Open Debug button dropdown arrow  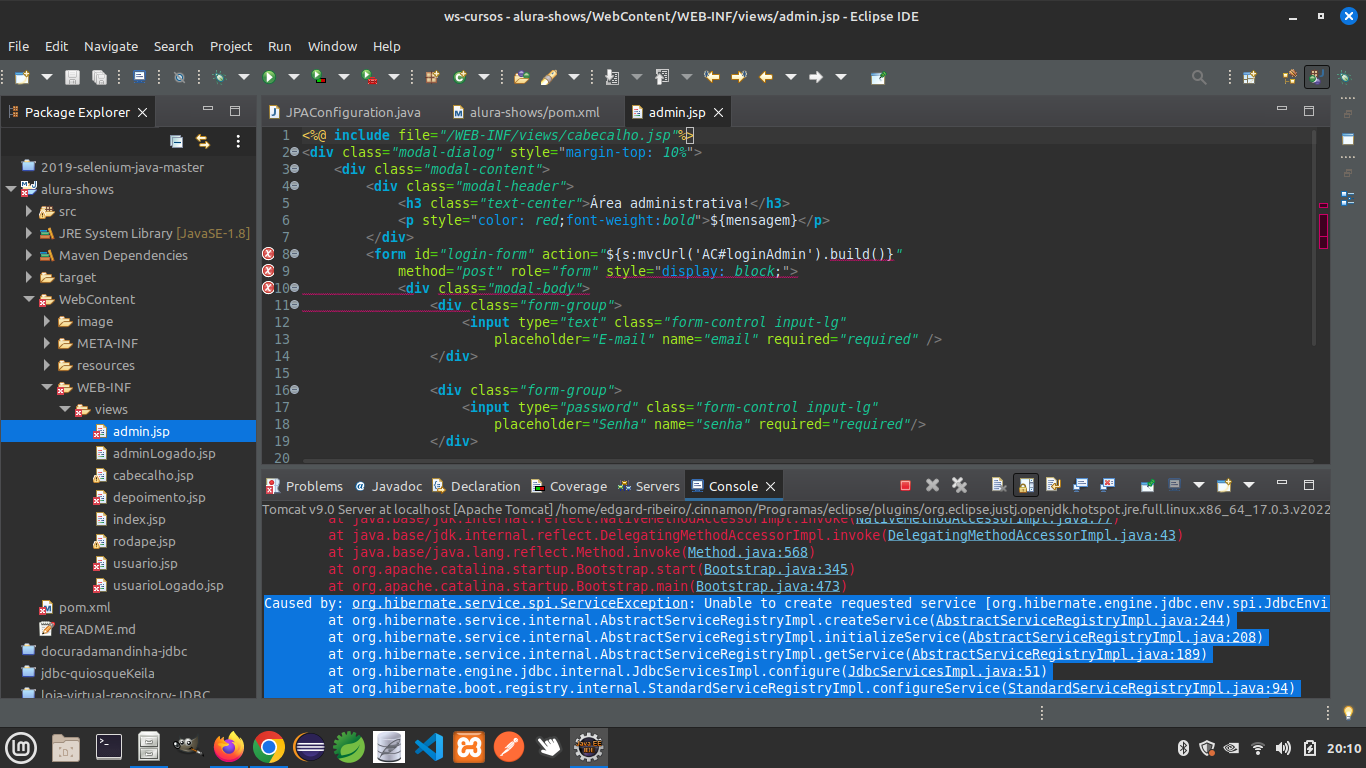[243, 77]
